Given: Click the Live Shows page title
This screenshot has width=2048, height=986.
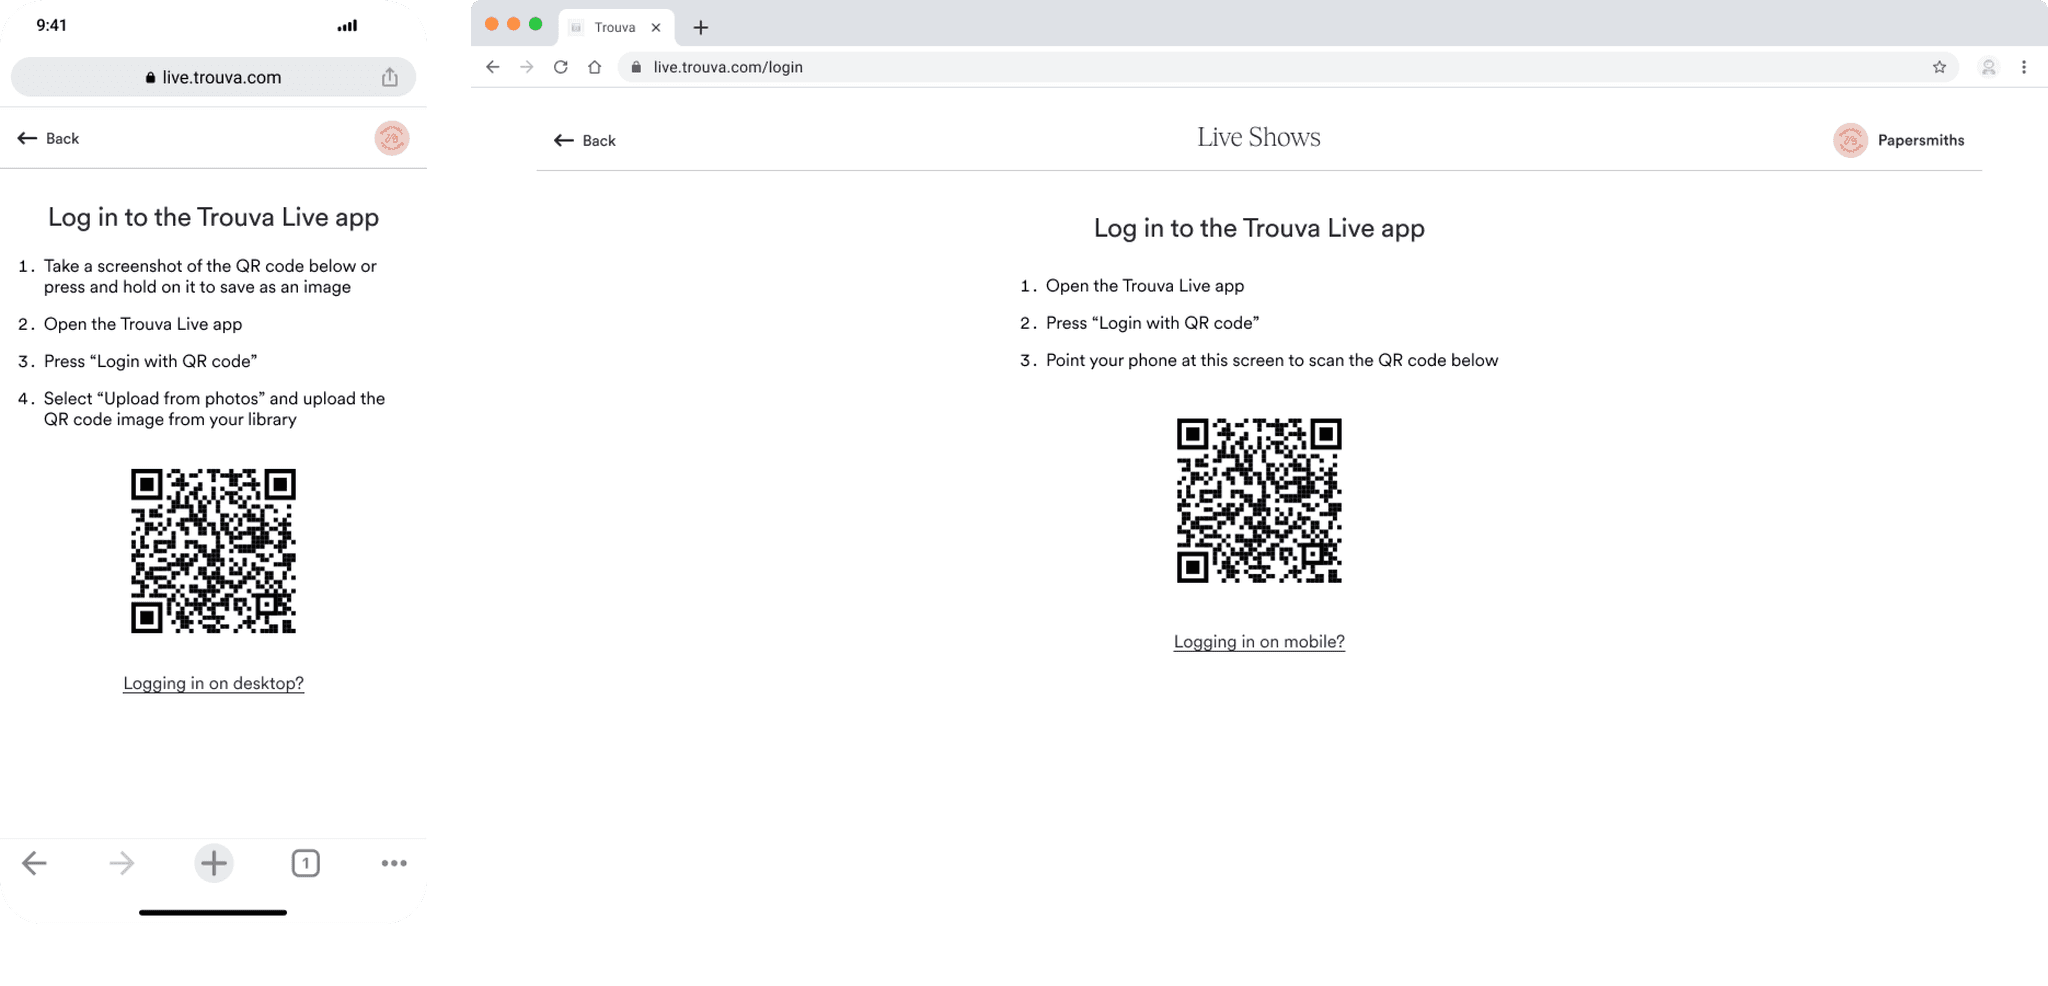Looking at the screenshot, I should click(1259, 137).
